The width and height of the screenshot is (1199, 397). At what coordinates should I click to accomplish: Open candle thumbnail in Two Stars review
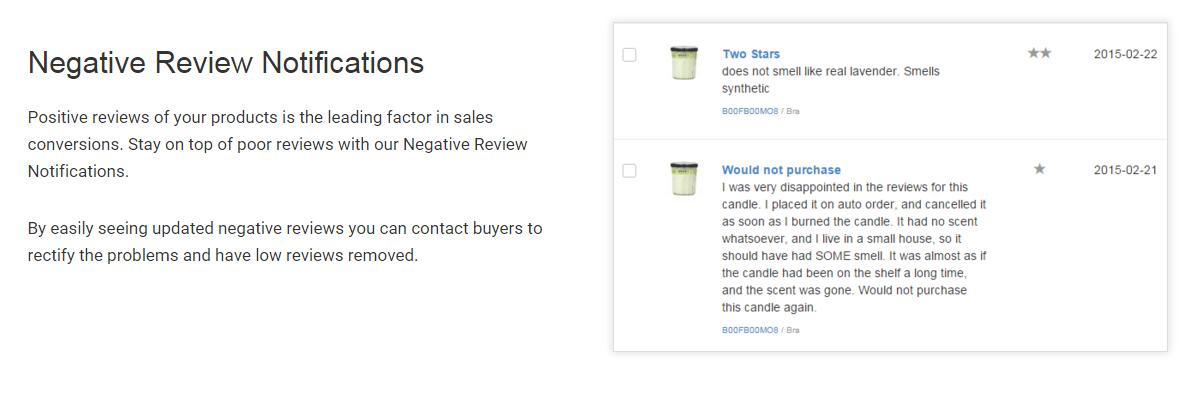[684, 63]
